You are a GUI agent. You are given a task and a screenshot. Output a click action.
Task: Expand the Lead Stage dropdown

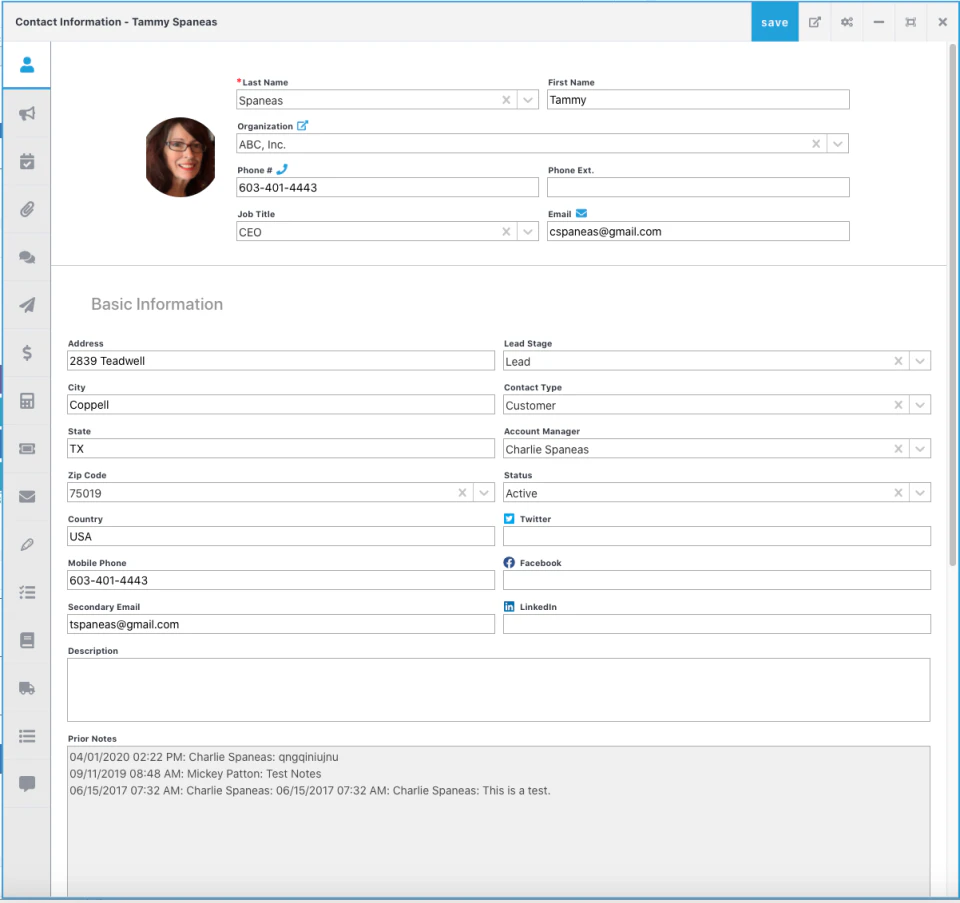920,360
